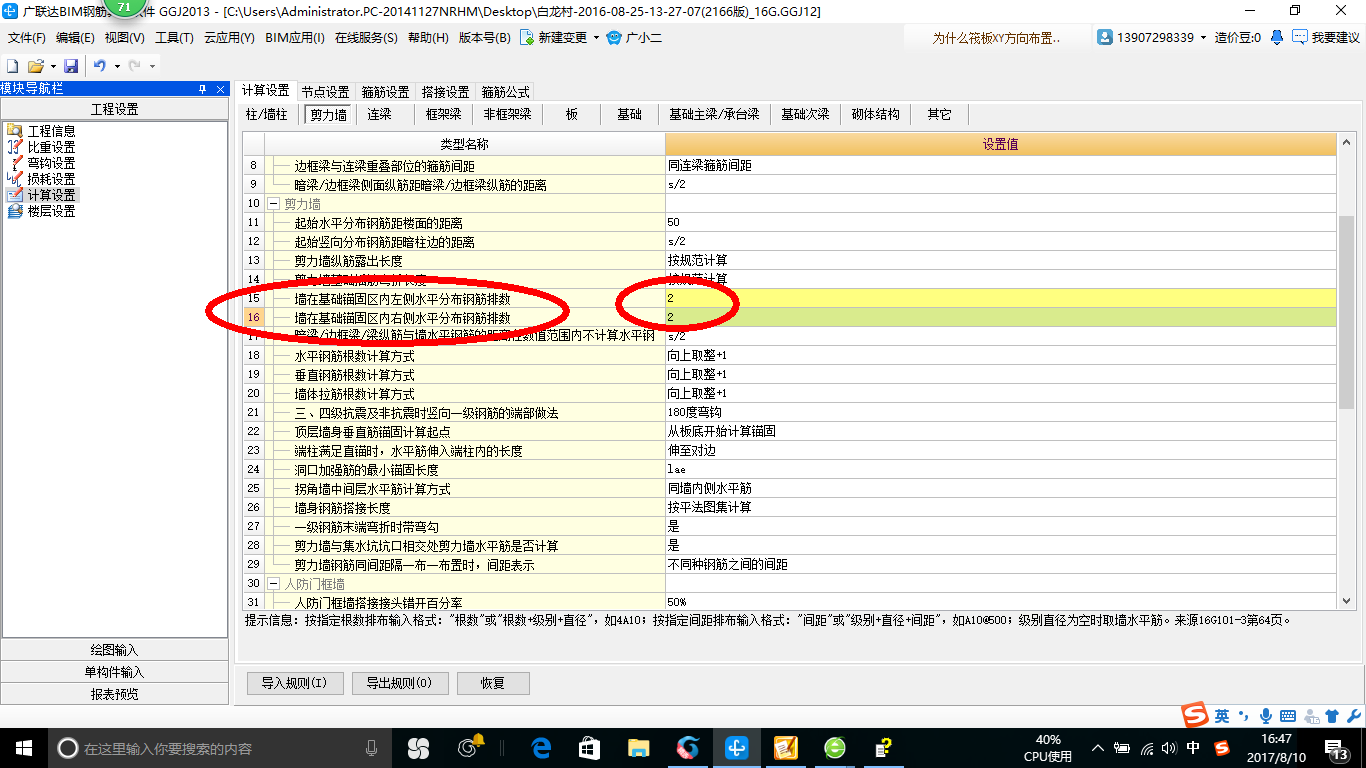The width and height of the screenshot is (1366, 768).
Task: Collapse the 剪力墙 group in row 10
Action: (x=273, y=204)
